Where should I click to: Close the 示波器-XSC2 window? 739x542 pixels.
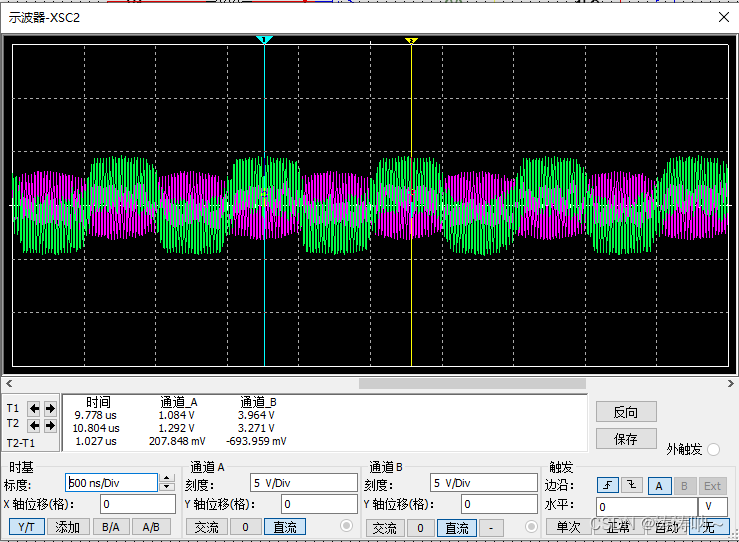724,17
